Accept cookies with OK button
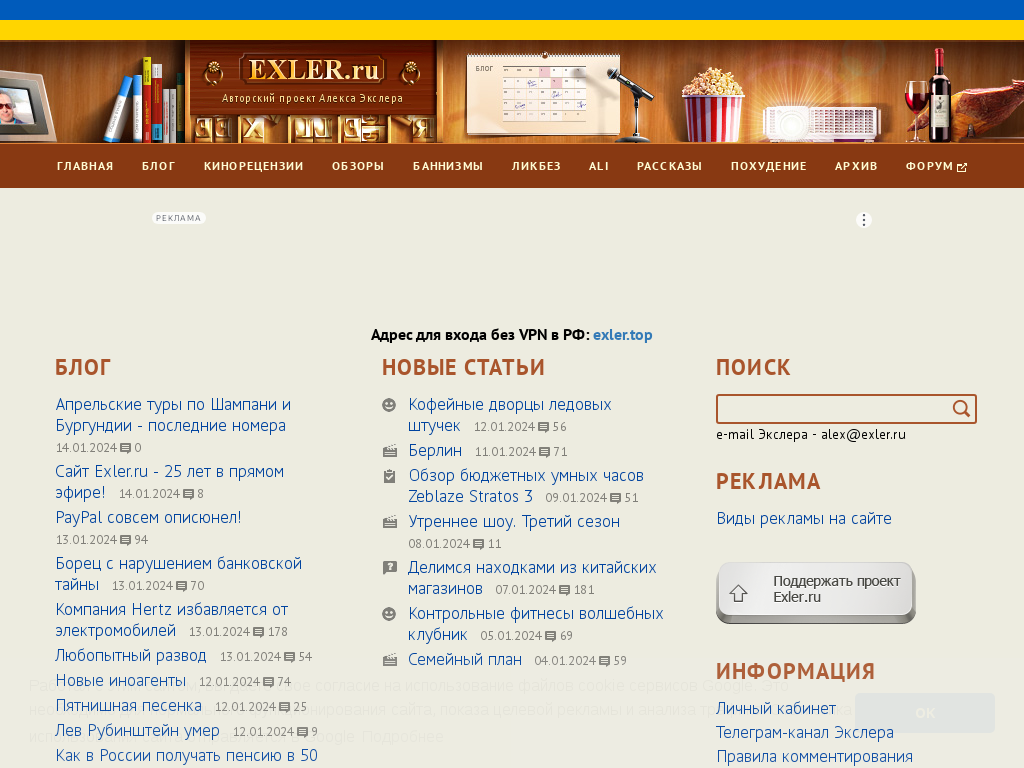This screenshot has height=768, width=1024. pos(925,713)
